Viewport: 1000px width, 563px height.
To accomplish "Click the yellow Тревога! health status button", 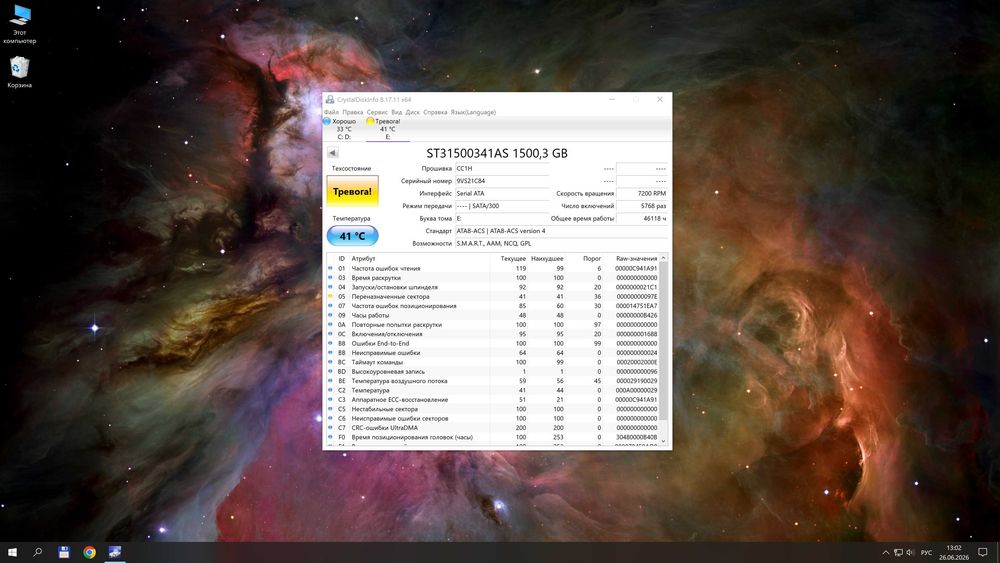I will tap(352, 191).
